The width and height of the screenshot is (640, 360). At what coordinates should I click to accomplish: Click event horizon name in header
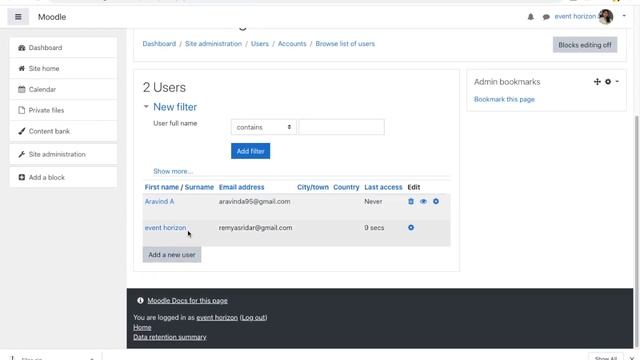pos(575,16)
